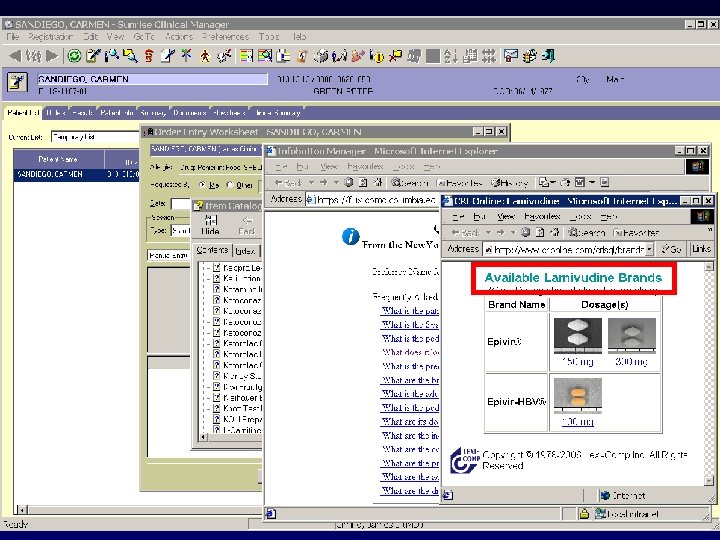
Task: Click the grey square icon in main toolbar
Action: (433, 56)
